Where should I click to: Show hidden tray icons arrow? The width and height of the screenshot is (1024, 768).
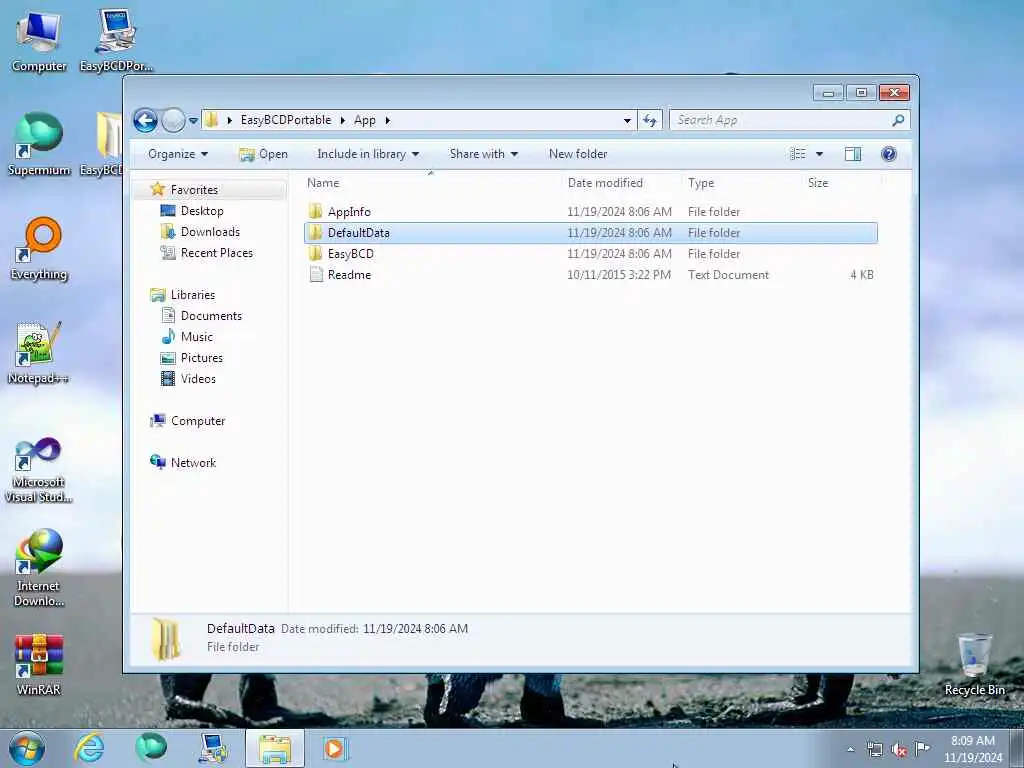click(850, 750)
